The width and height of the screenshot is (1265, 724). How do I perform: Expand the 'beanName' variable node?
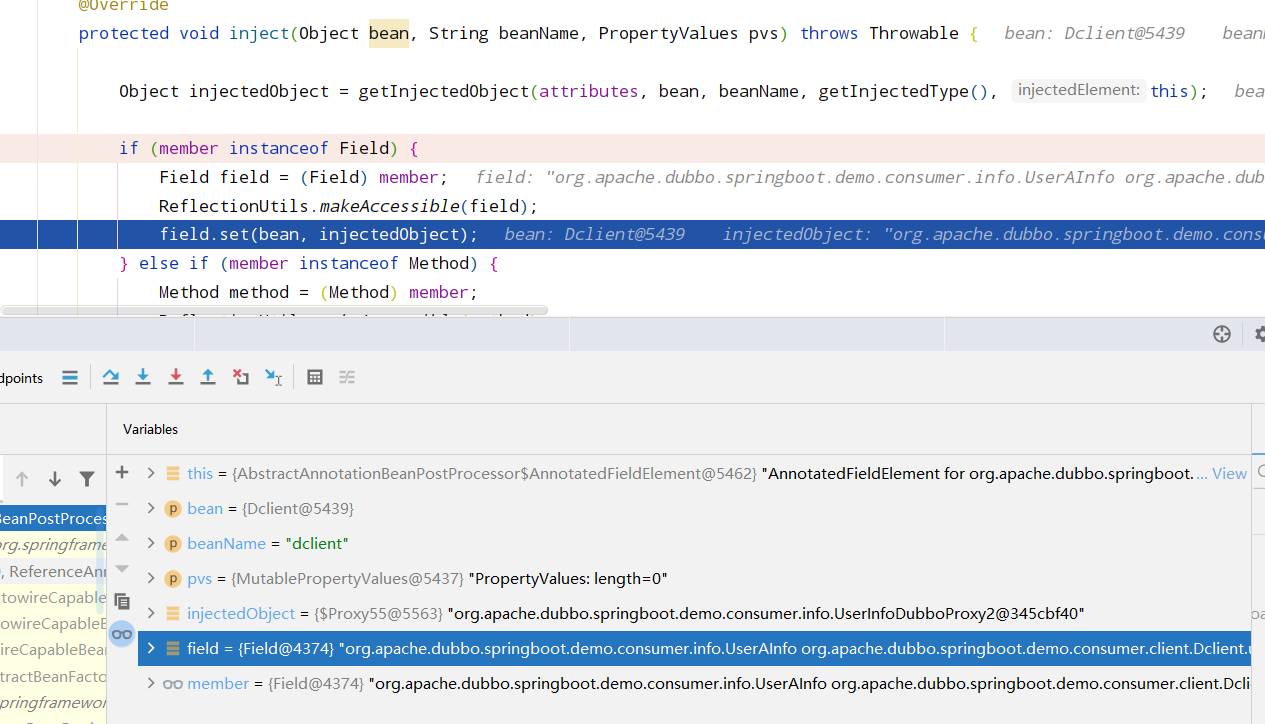(151, 543)
